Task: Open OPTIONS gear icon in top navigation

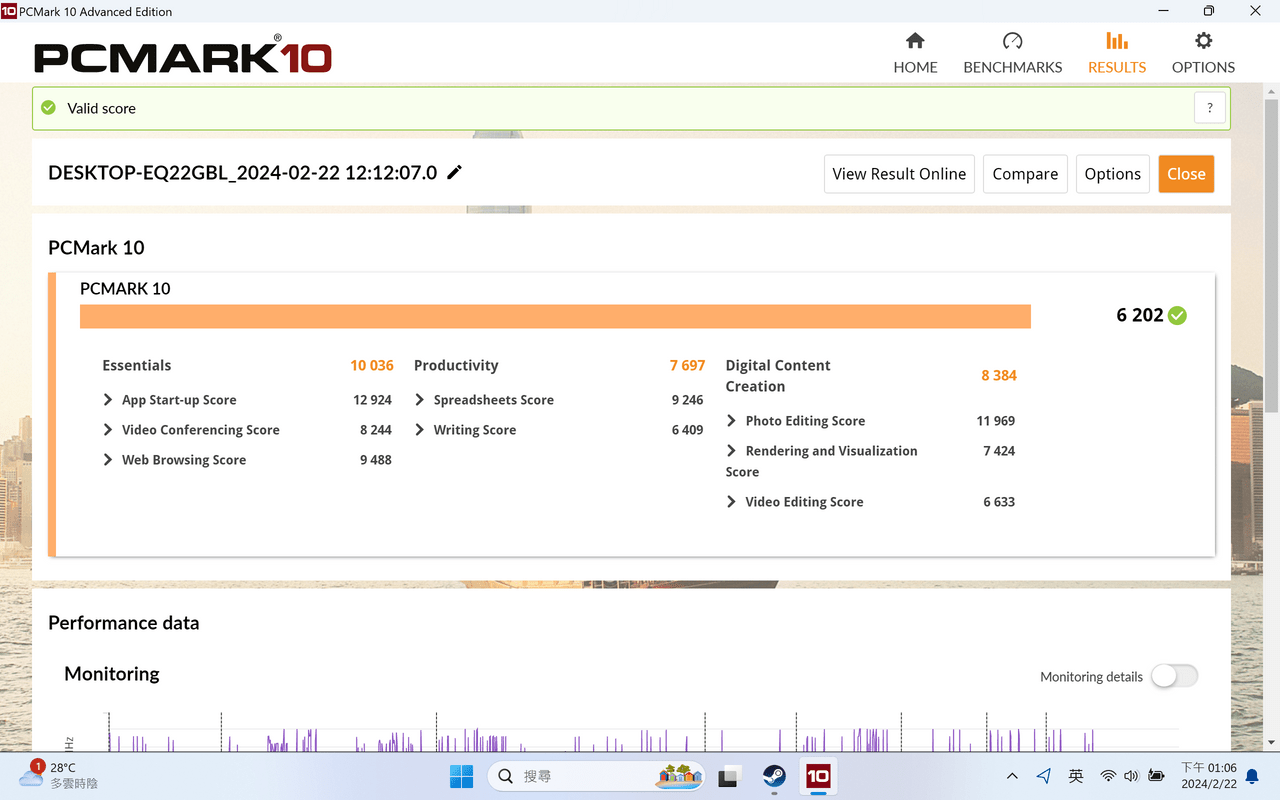Action: point(1203,53)
